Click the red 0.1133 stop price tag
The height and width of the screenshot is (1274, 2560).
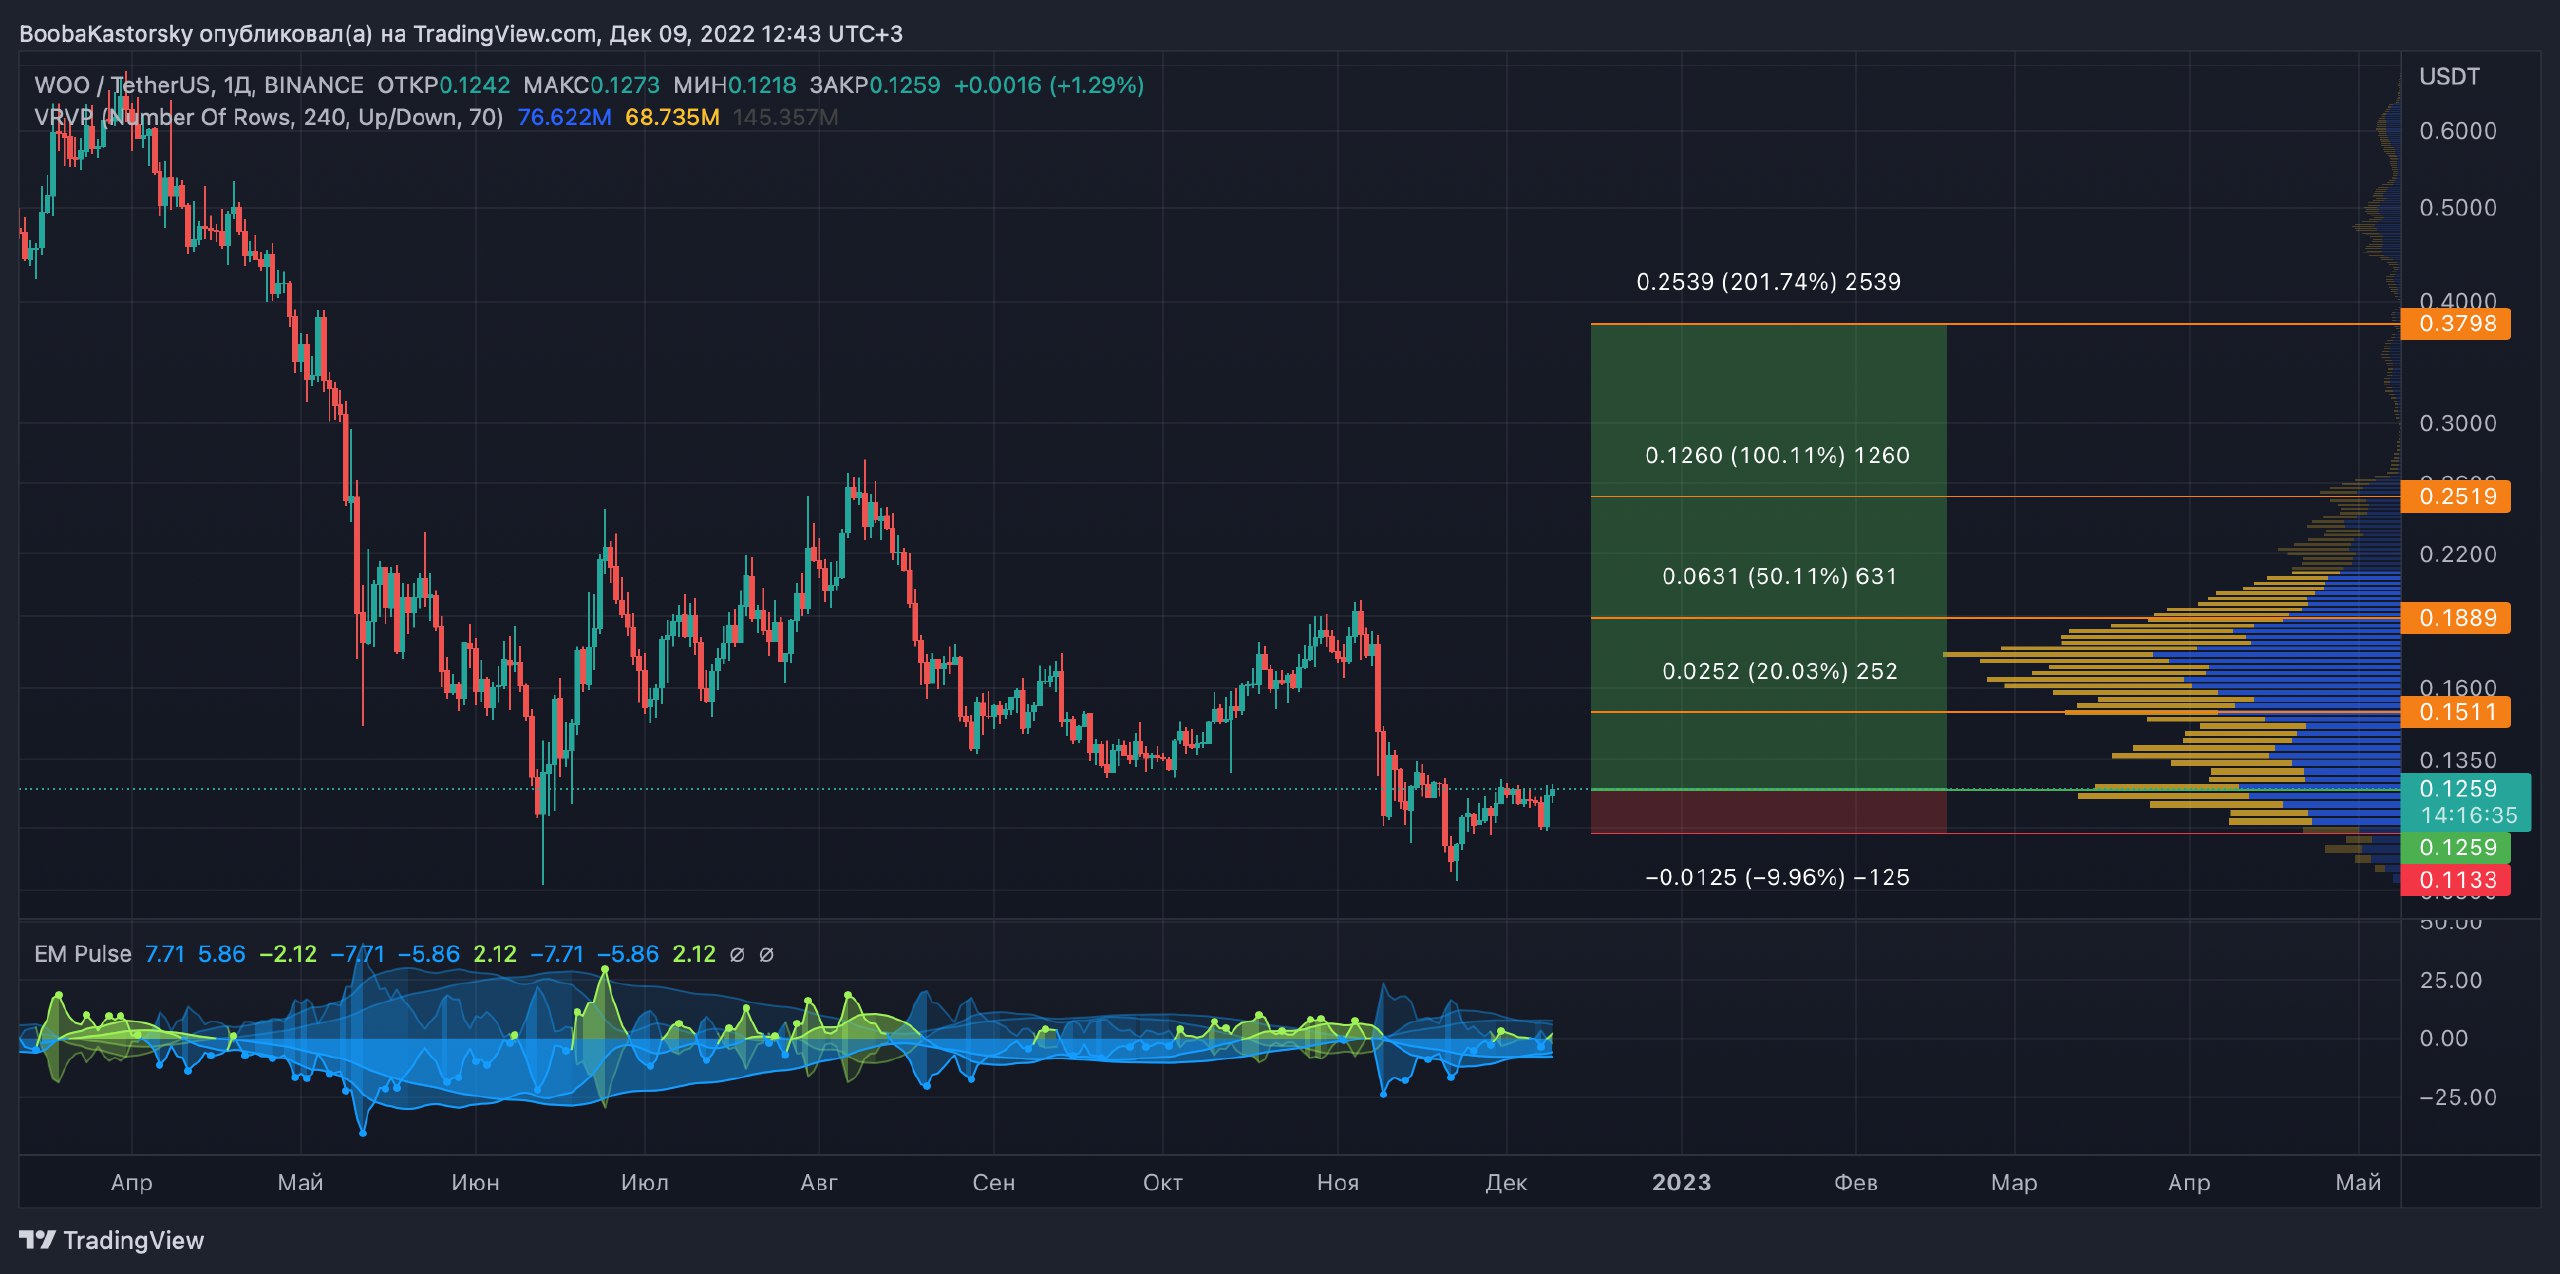click(2455, 880)
